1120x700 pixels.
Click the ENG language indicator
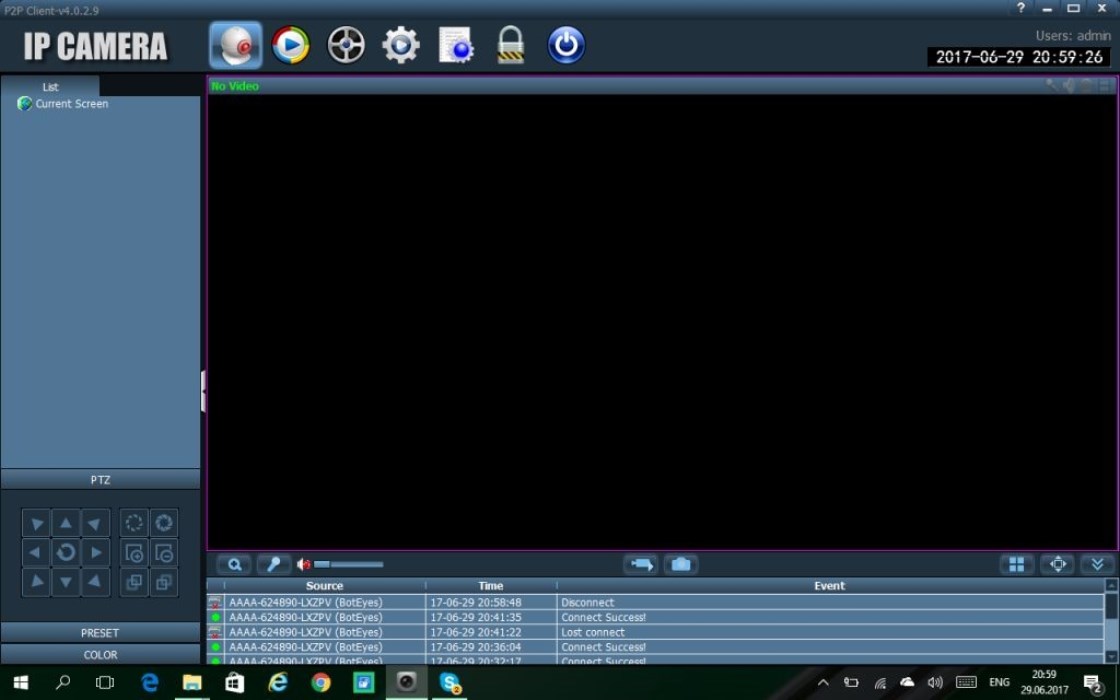(x=999, y=683)
